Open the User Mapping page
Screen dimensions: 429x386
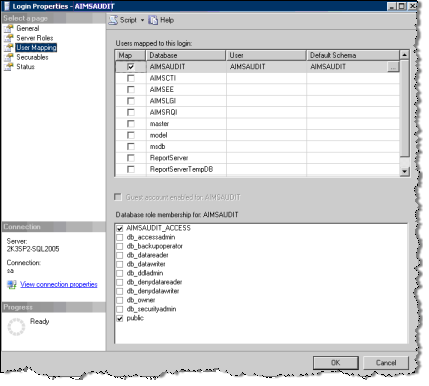coord(36,48)
